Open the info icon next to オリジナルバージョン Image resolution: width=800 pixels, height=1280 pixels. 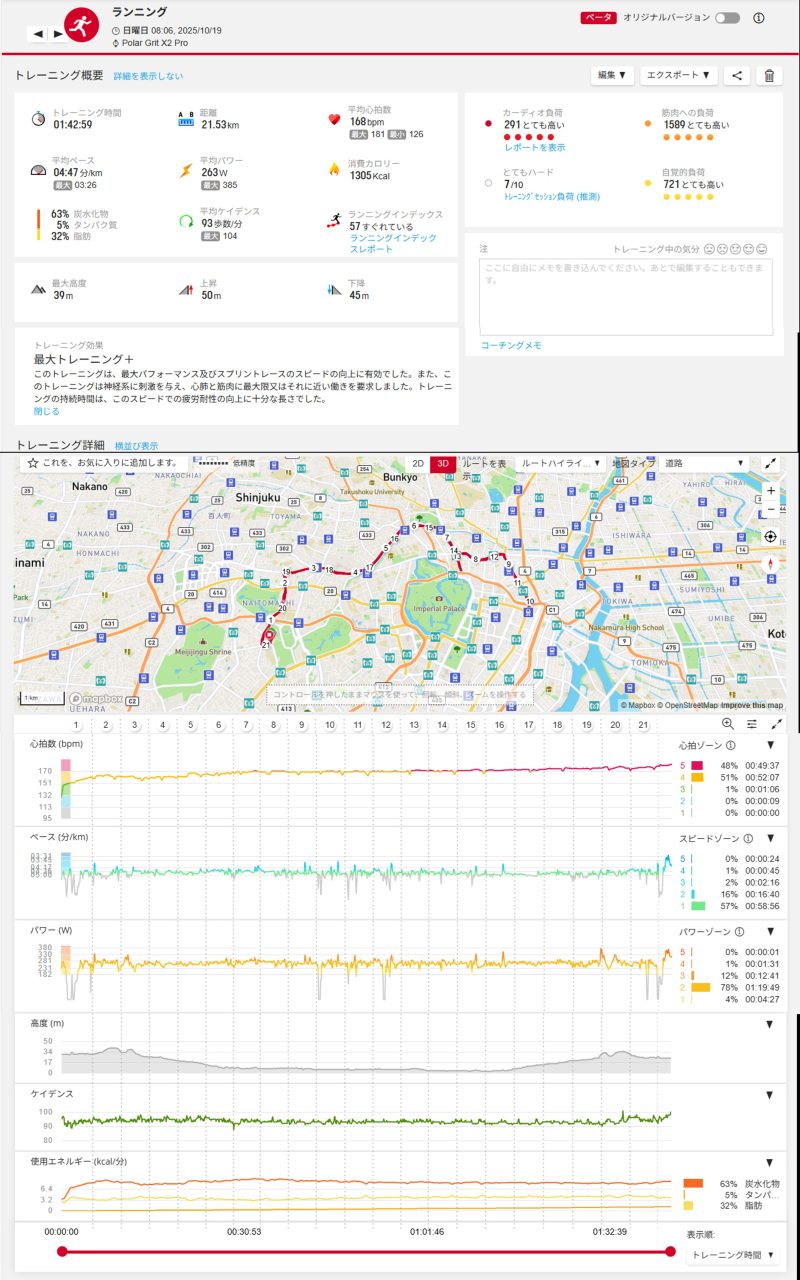coord(758,18)
